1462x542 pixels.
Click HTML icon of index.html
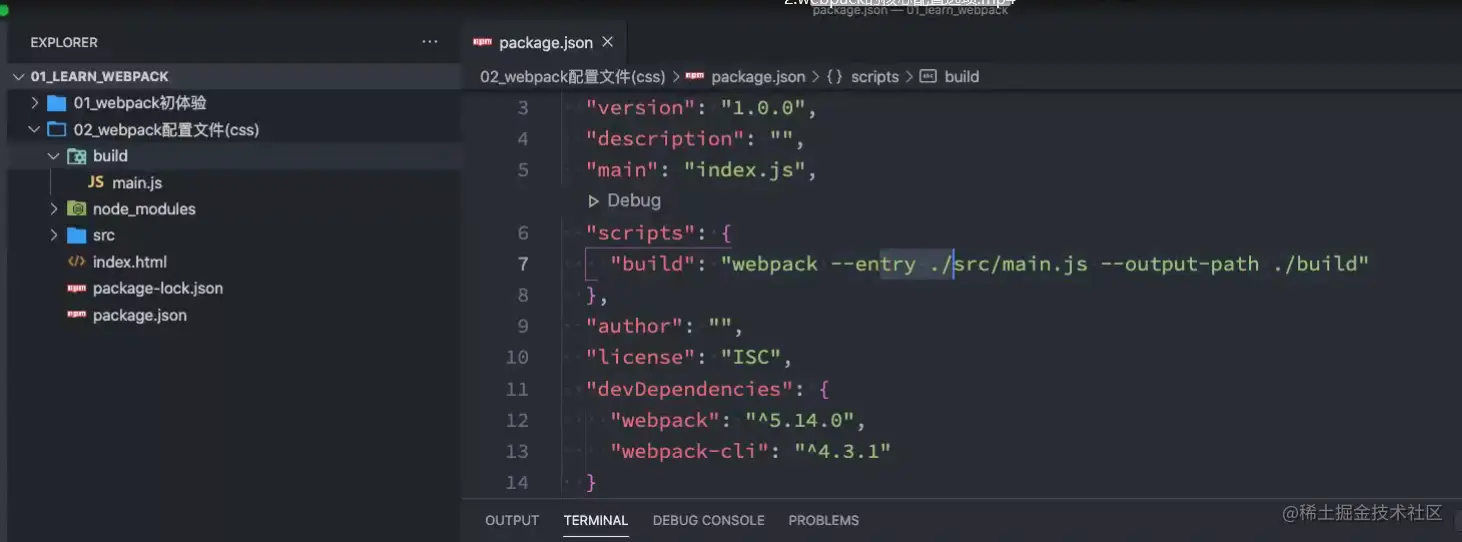click(x=76, y=262)
